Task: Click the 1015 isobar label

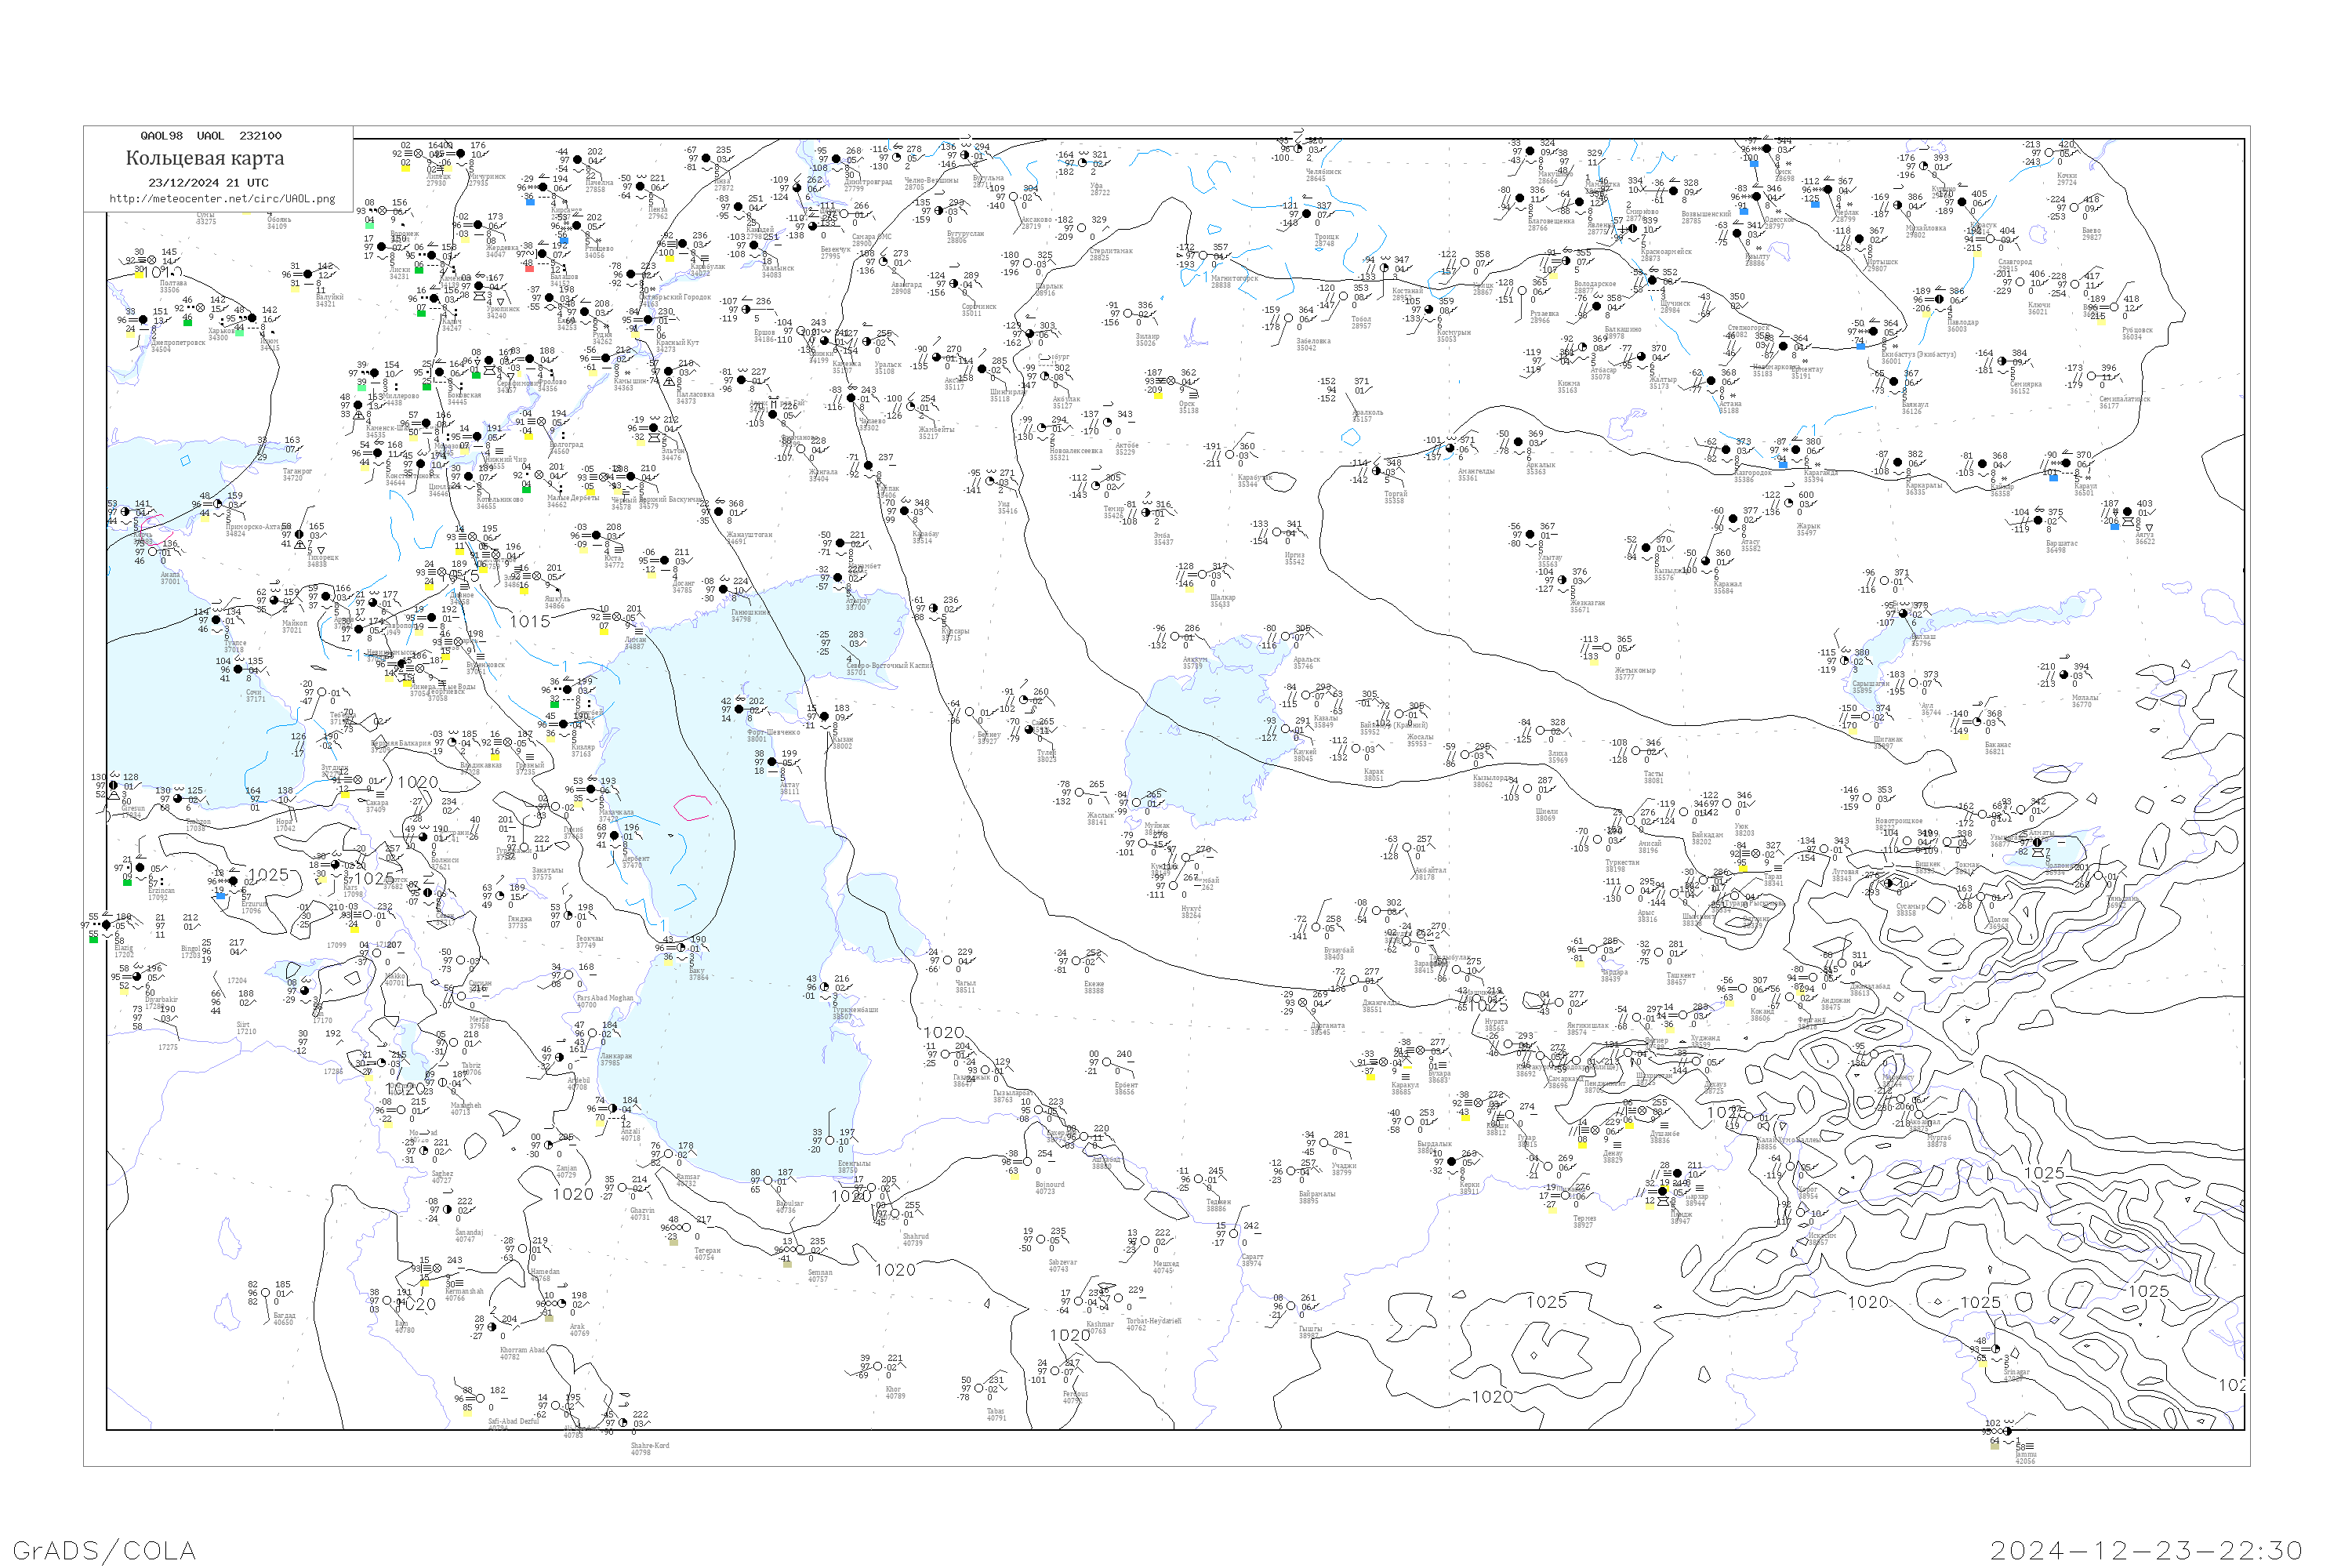Action: (x=530, y=621)
